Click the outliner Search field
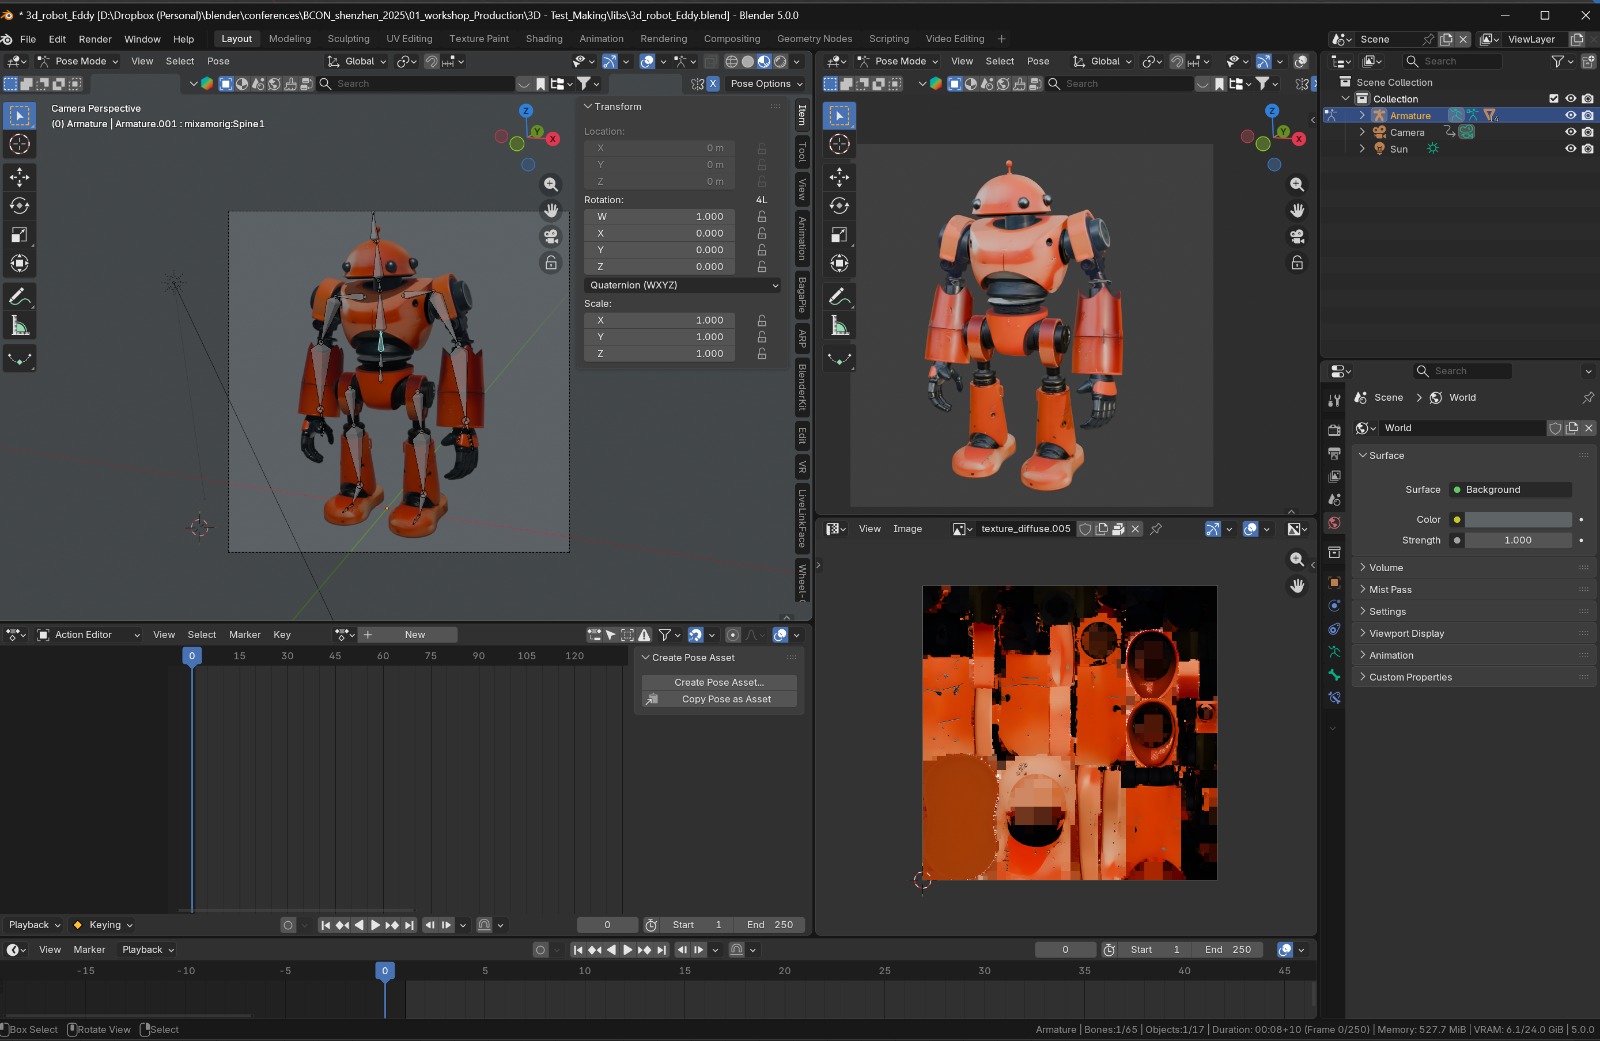This screenshot has width=1600, height=1041. 1453,62
